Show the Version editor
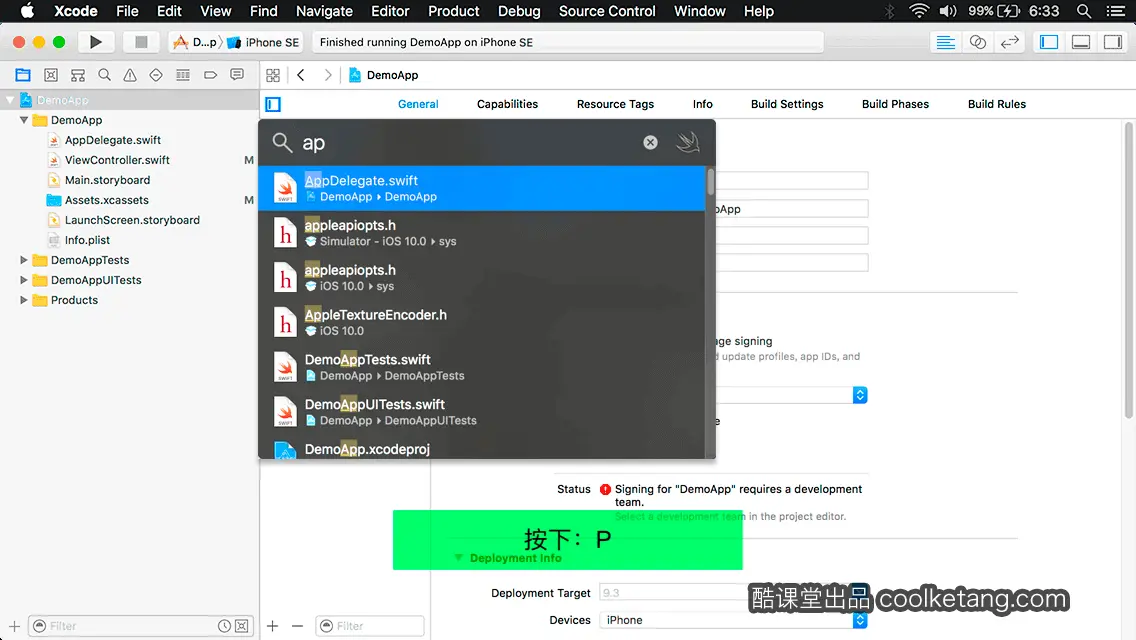The width and height of the screenshot is (1136, 640). (1009, 42)
